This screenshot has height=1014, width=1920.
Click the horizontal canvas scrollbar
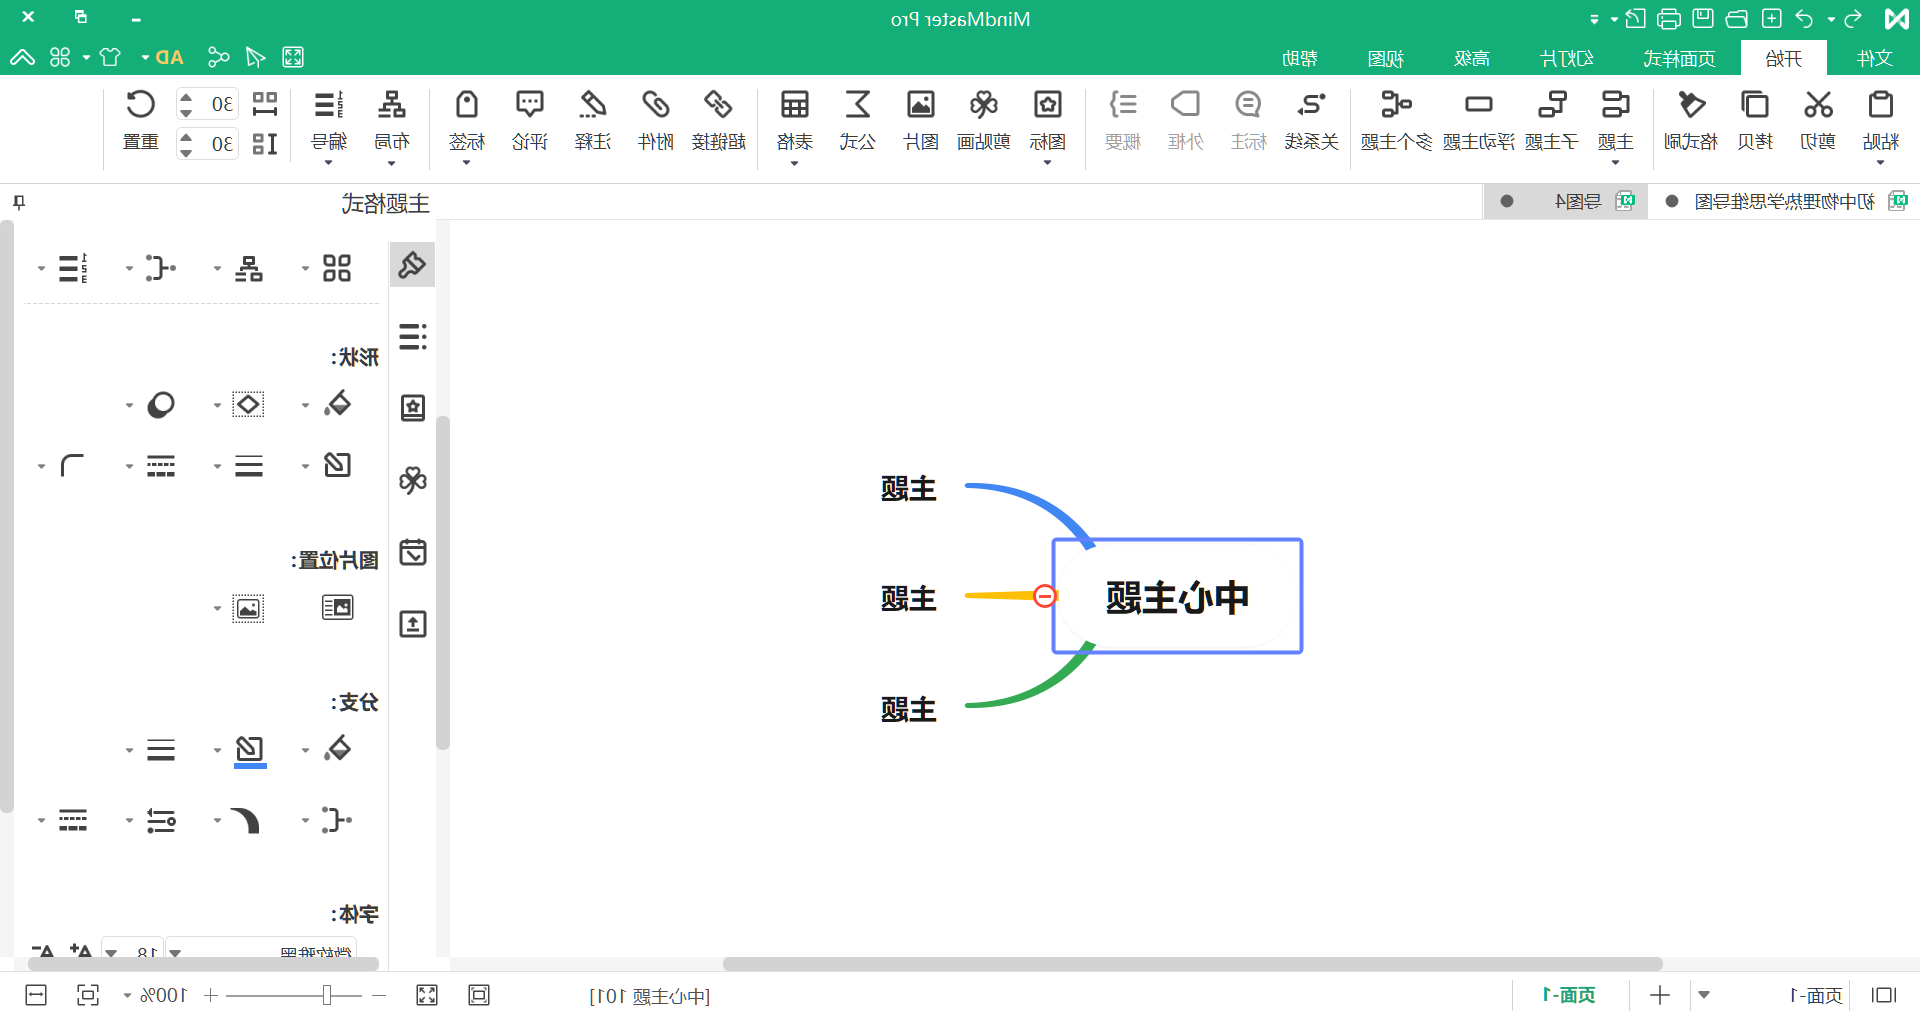click(1193, 964)
